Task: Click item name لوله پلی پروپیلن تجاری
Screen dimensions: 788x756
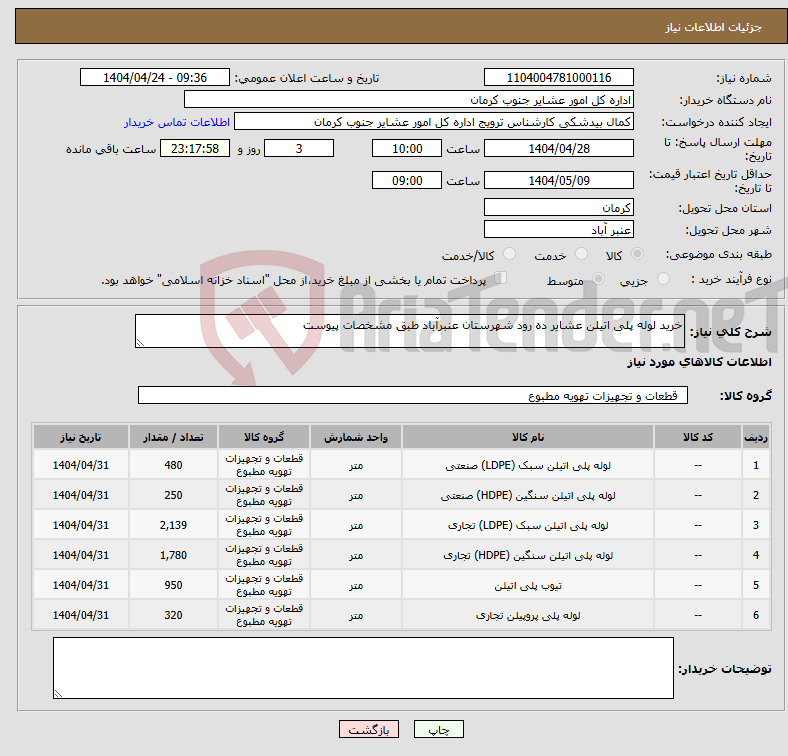Action: [x=528, y=615]
